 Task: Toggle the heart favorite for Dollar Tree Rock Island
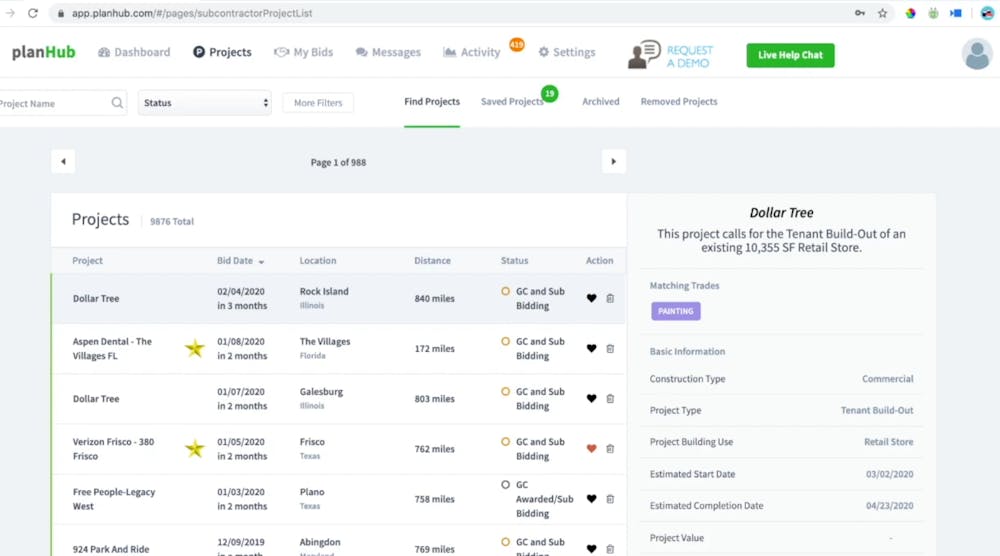coord(591,298)
